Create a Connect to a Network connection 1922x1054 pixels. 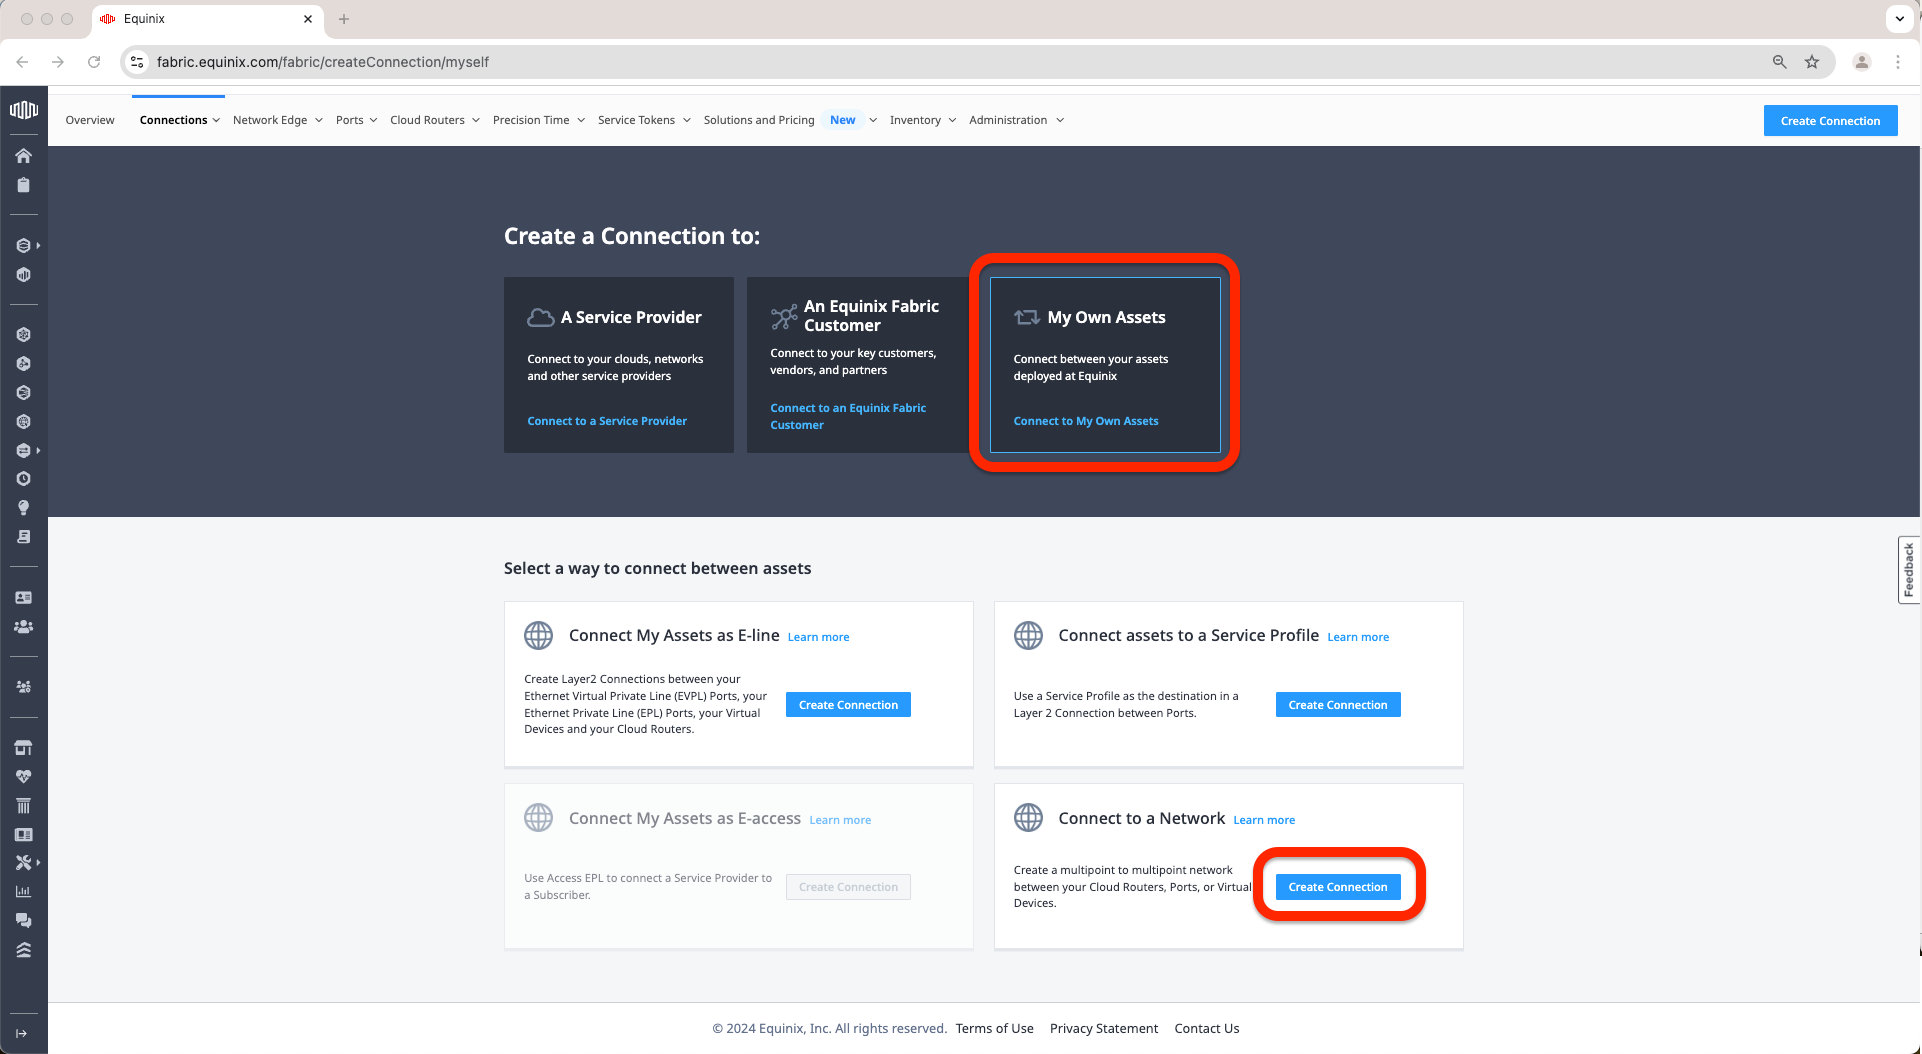[x=1337, y=887]
